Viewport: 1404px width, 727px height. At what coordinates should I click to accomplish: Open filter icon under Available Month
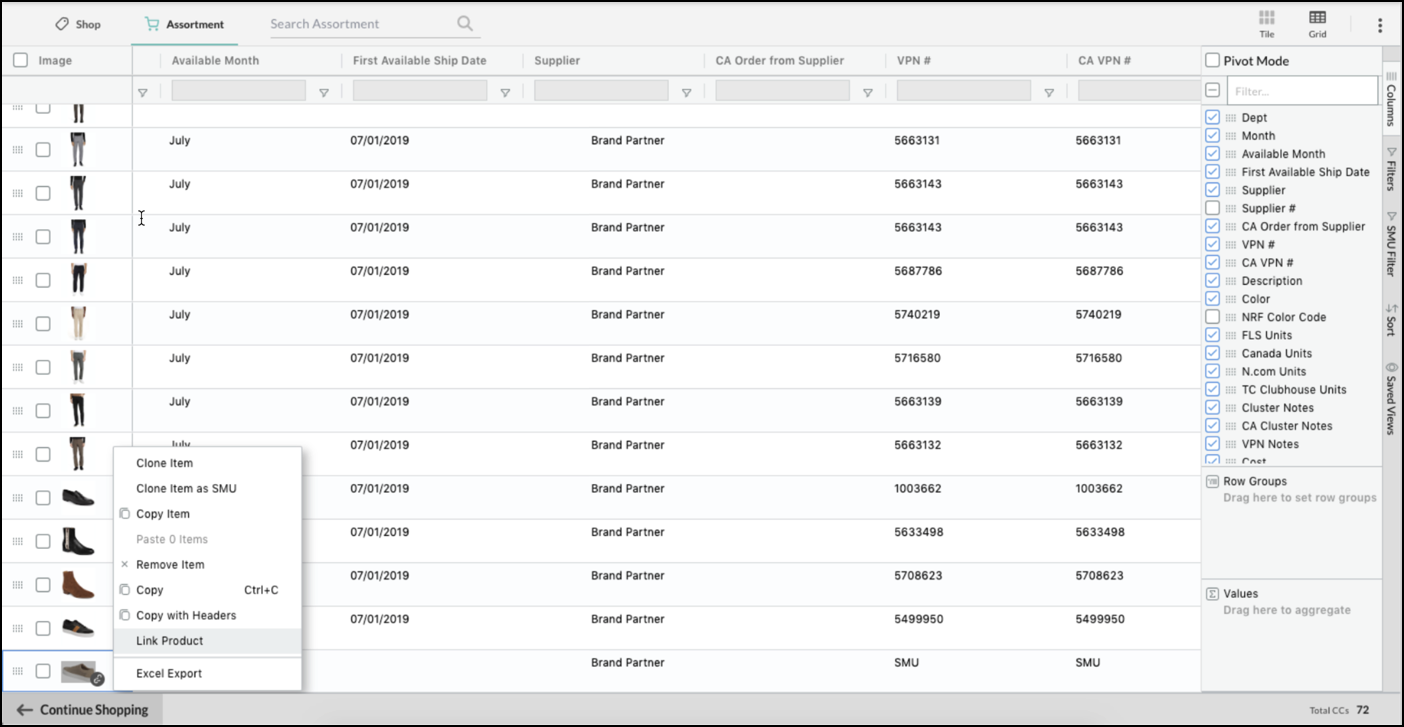(324, 93)
